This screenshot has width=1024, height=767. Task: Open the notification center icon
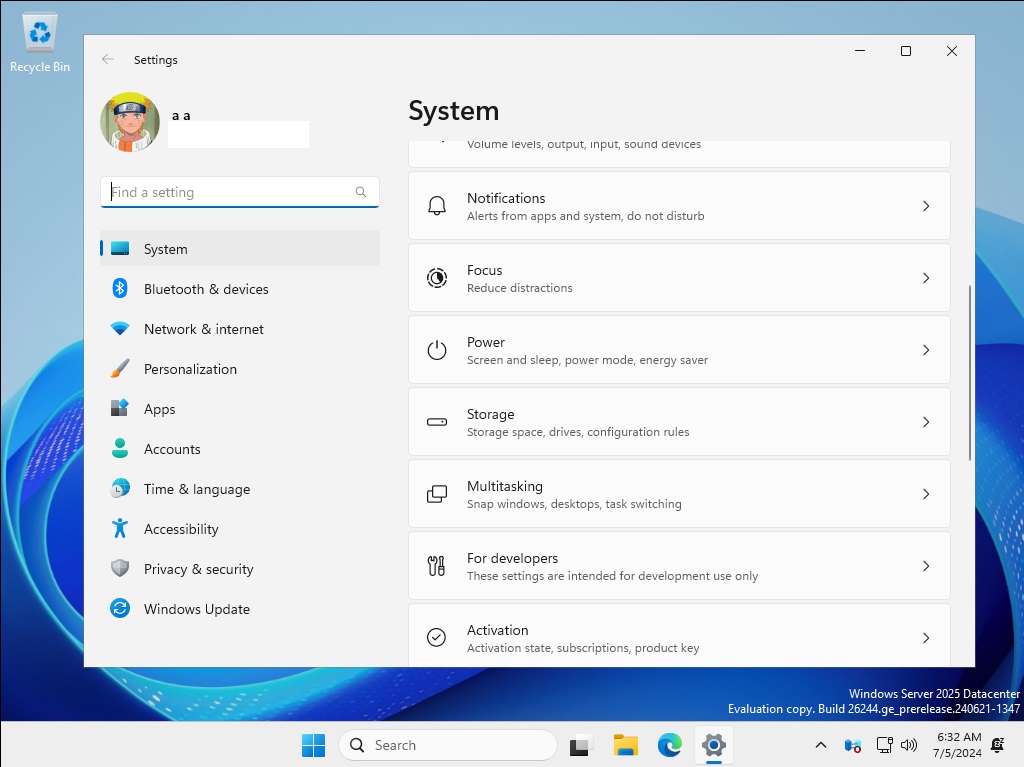(x=998, y=745)
